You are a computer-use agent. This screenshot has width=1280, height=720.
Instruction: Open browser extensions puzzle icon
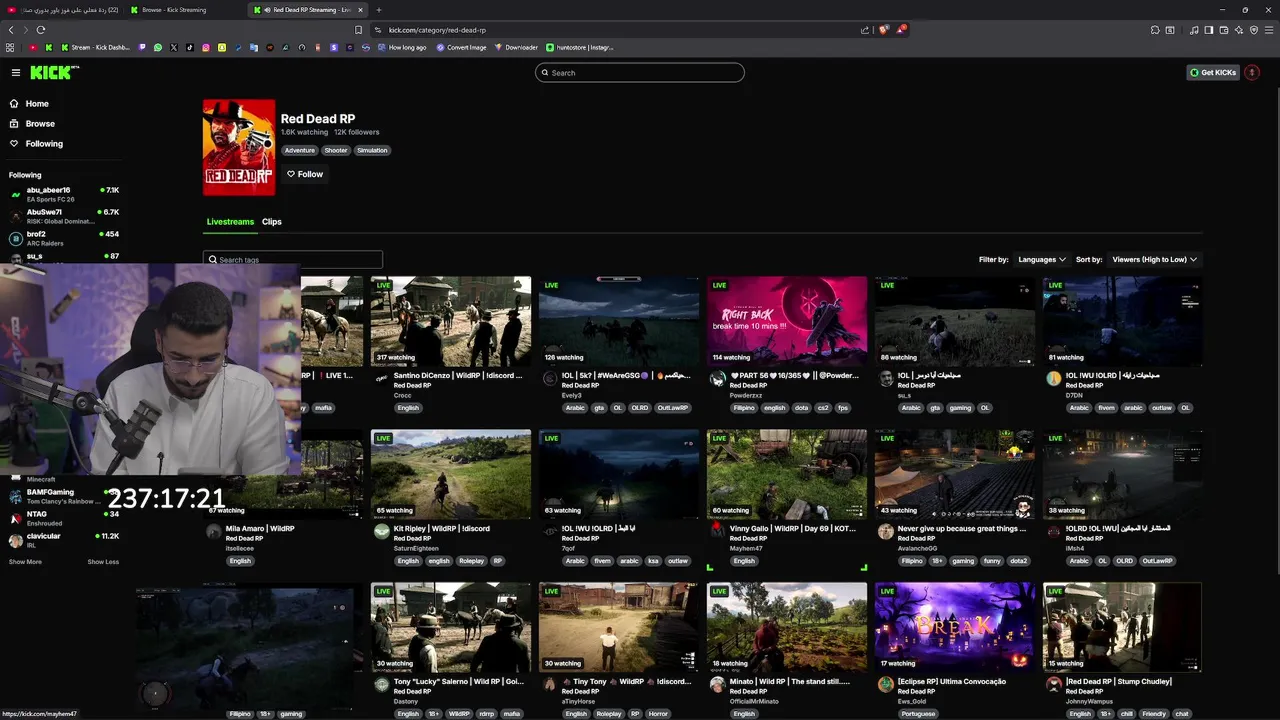click(1156, 30)
